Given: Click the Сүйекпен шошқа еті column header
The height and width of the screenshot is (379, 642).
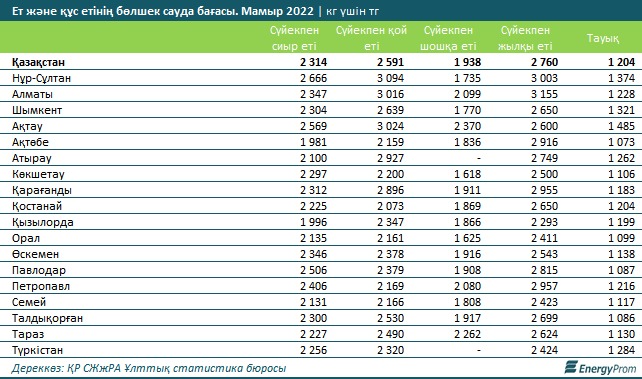Looking at the screenshot, I should click(x=448, y=38).
